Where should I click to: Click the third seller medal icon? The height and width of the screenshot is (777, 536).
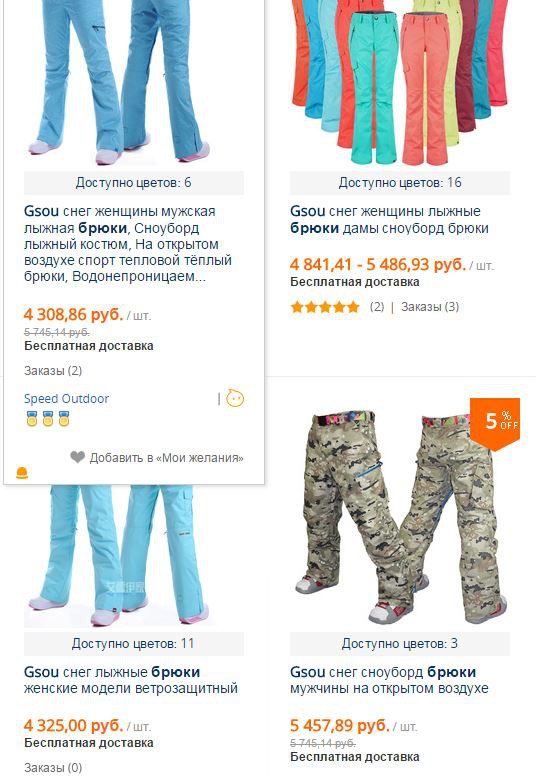(64, 419)
